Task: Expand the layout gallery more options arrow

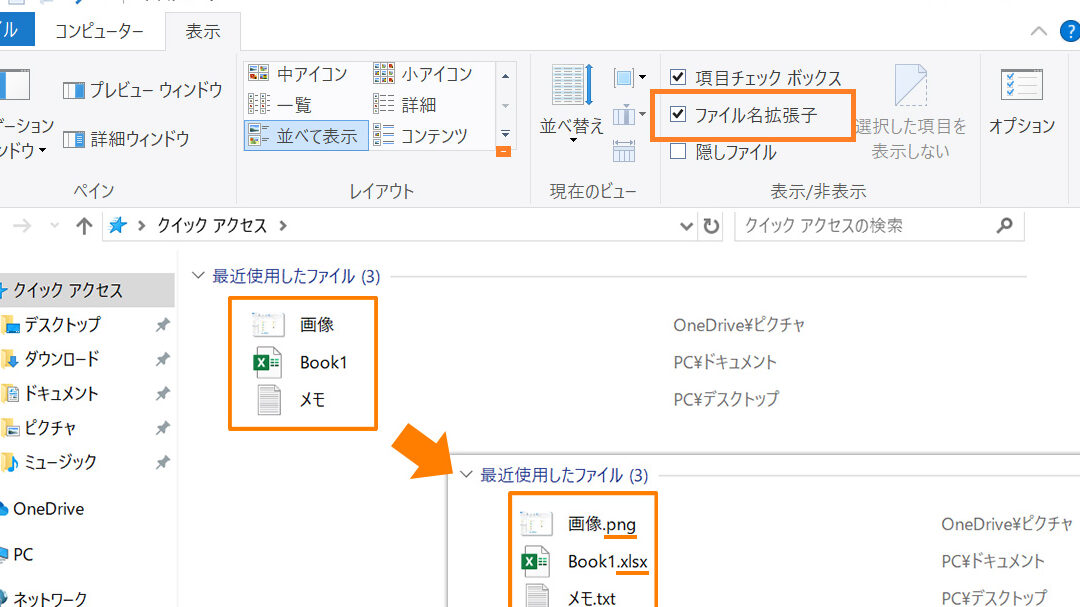Action: pos(505,135)
